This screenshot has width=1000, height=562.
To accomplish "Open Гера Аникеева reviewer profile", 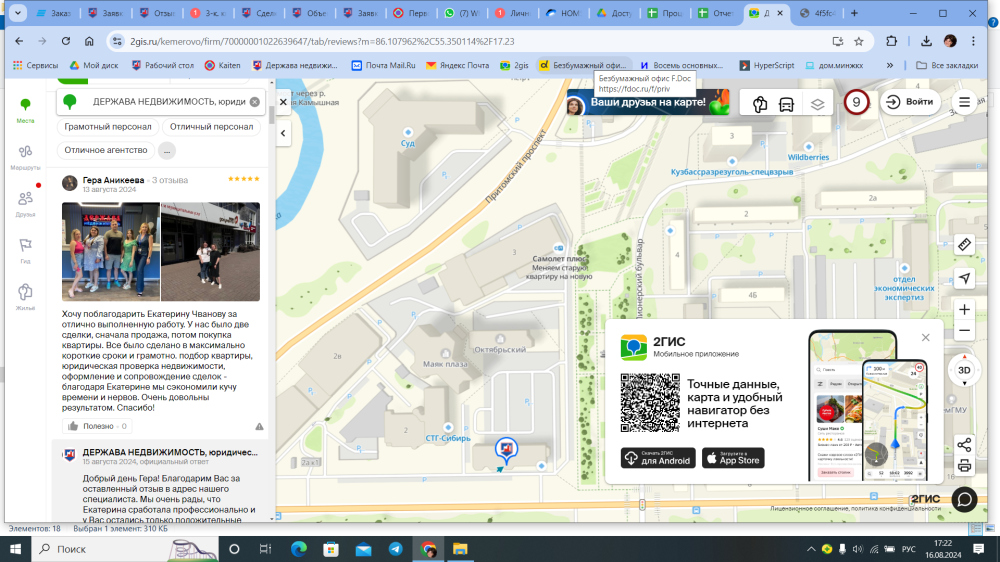I will (x=113, y=180).
